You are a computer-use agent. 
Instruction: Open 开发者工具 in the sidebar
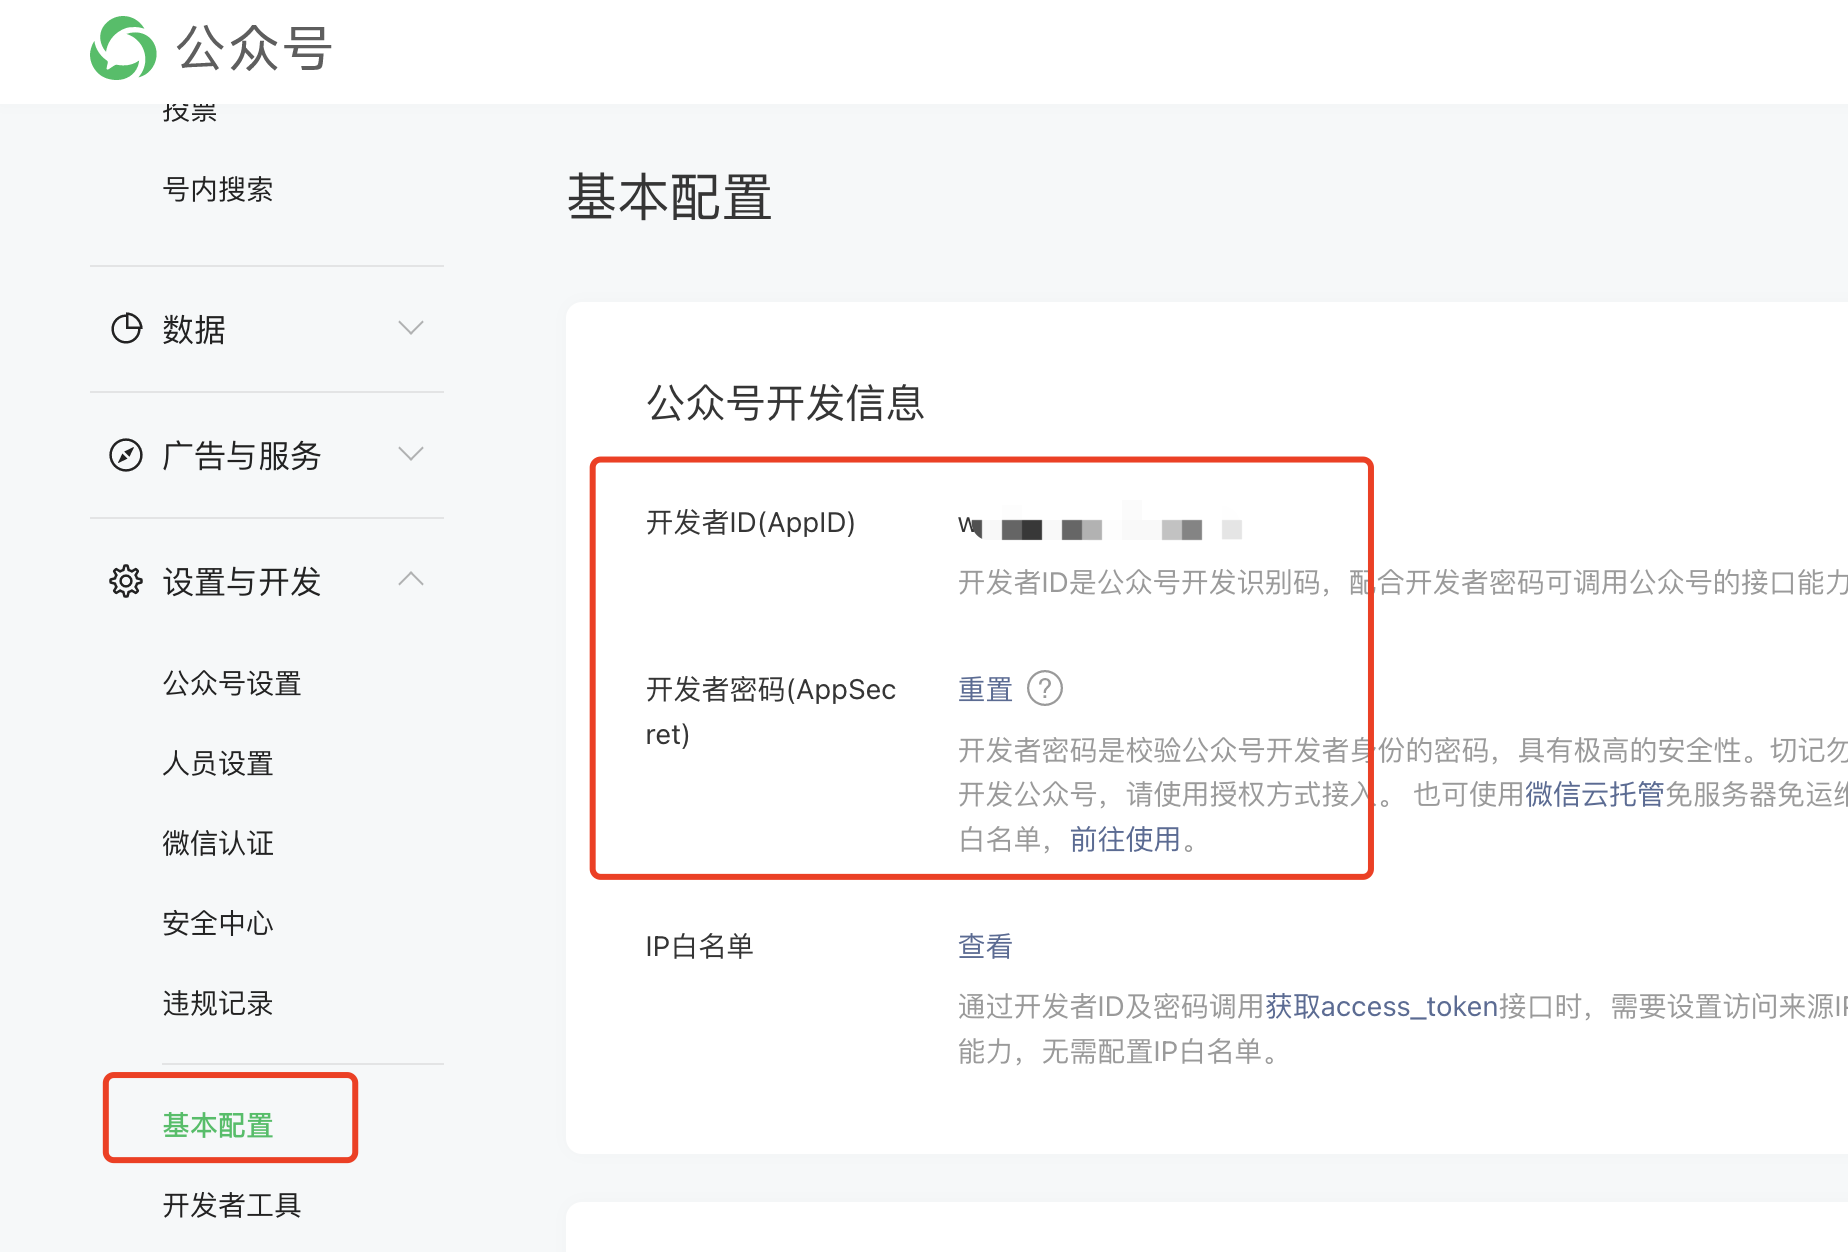point(232,1205)
